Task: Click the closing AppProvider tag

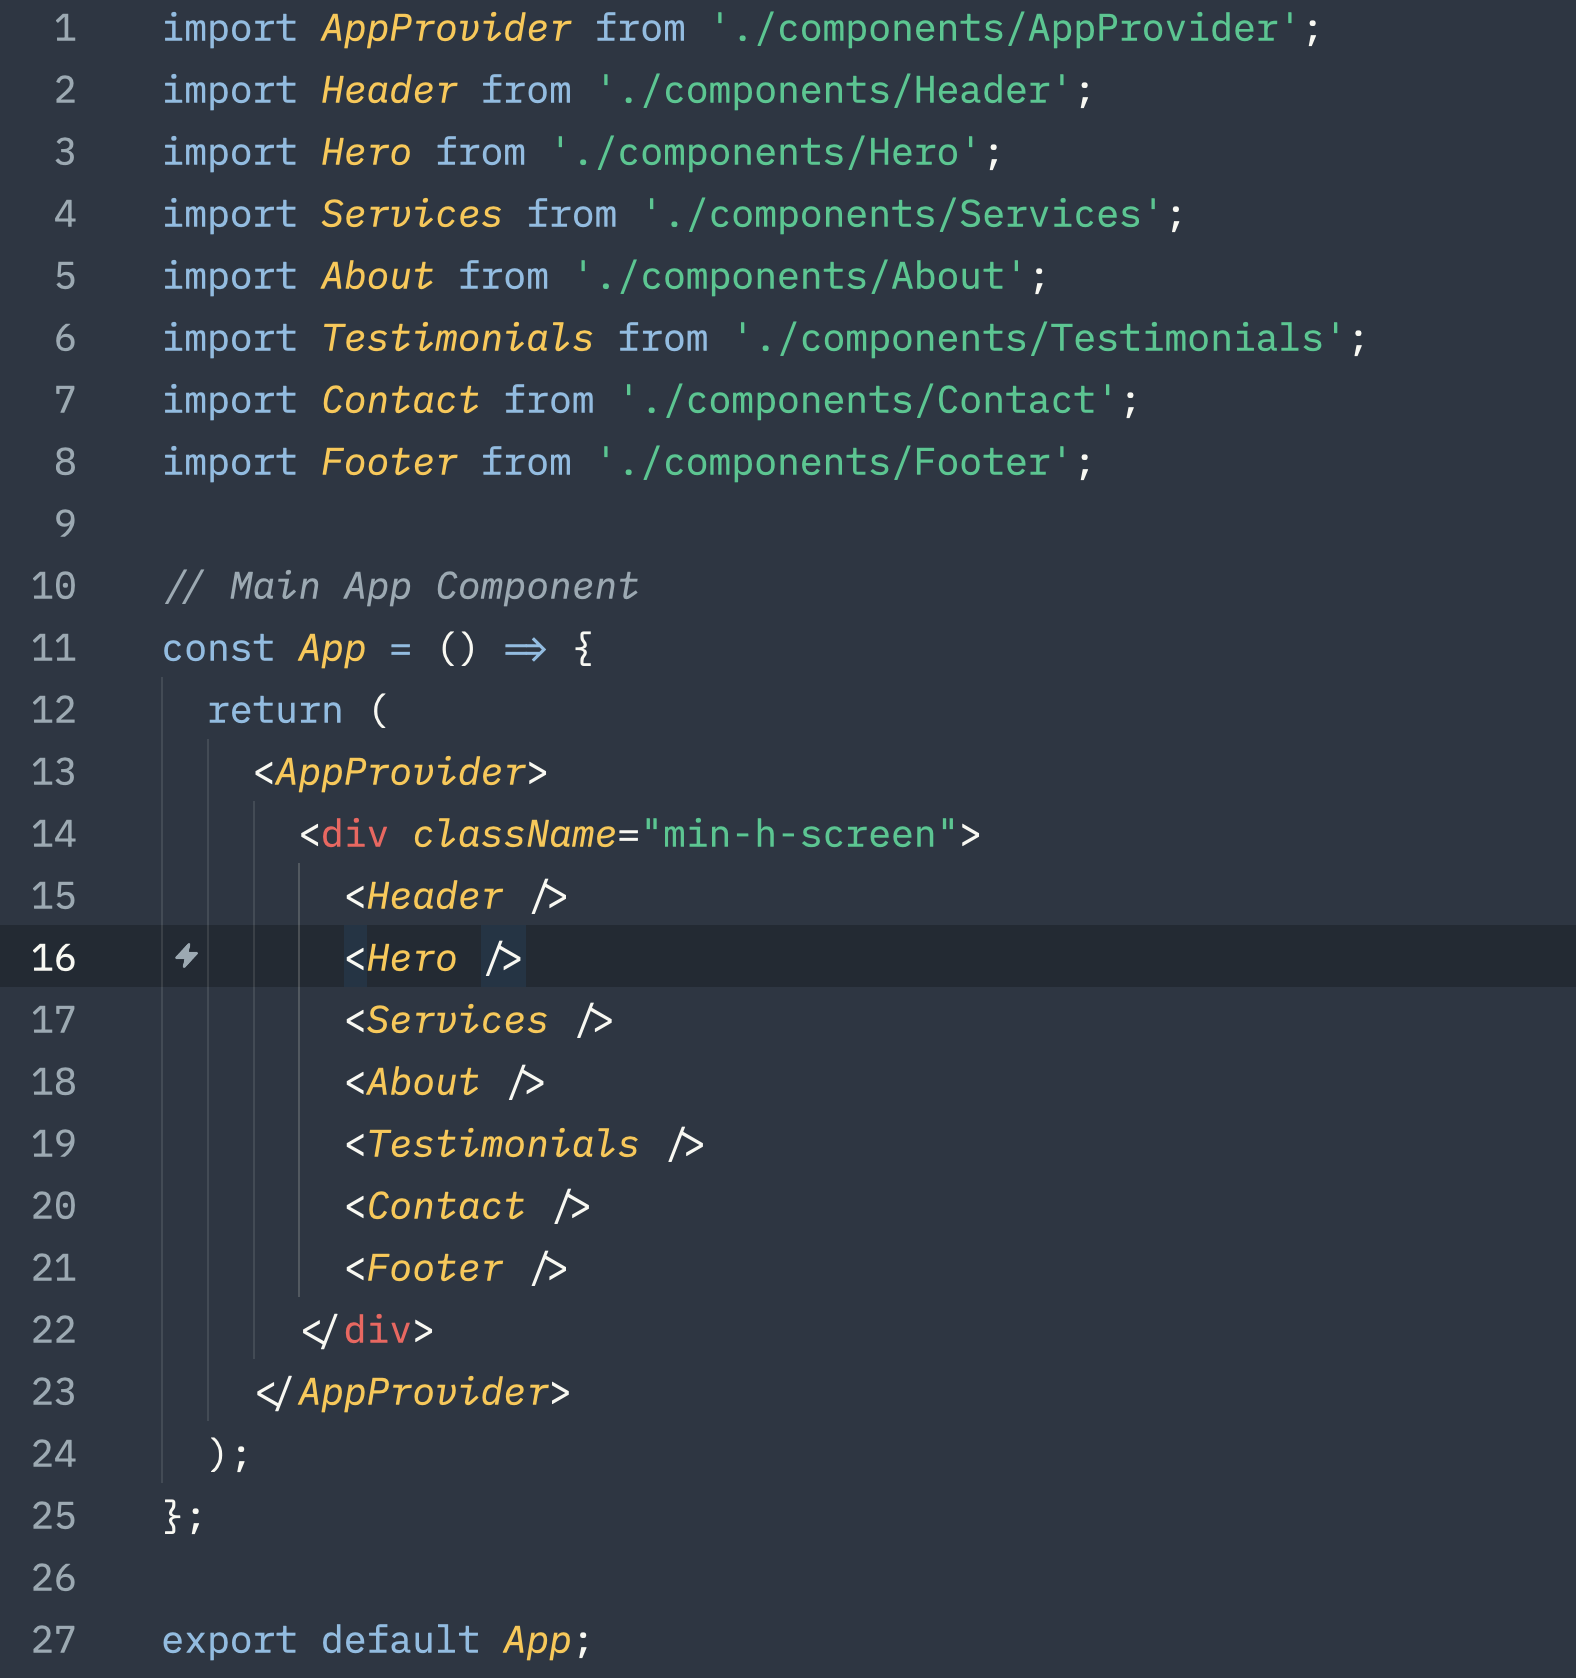Action: click(412, 1392)
